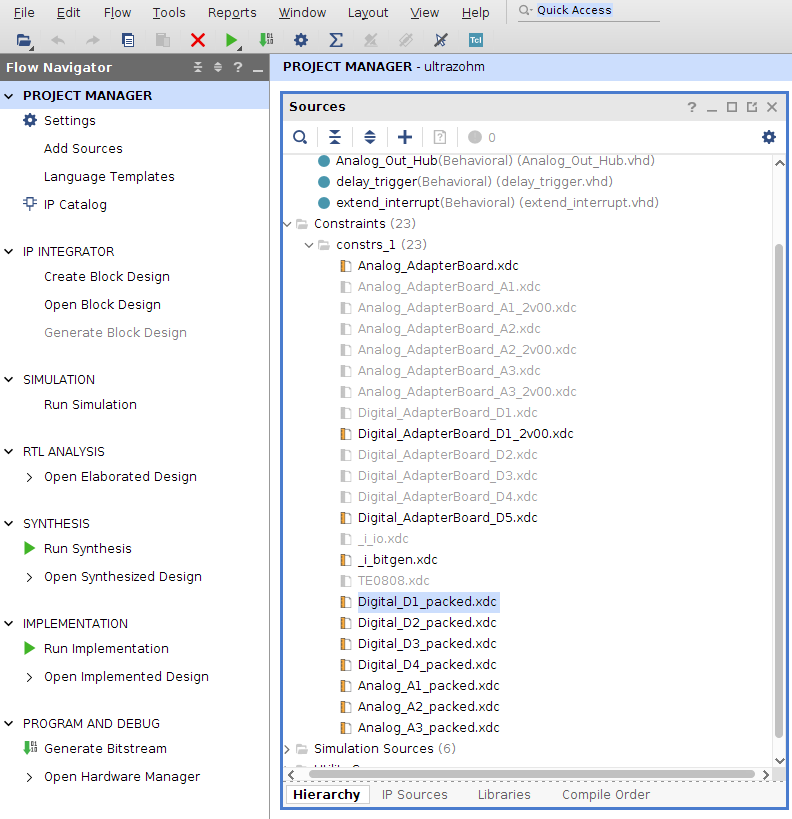Image resolution: width=792 pixels, height=819 pixels.
Task: Collapse the PROJECT MANAGER section
Action: pyautogui.click(x=10, y=96)
